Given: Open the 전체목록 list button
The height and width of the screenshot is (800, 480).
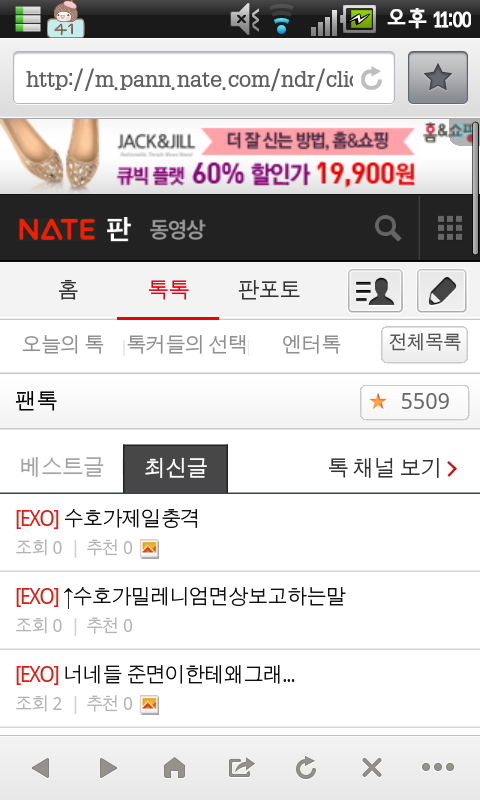Looking at the screenshot, I should 424,344.
